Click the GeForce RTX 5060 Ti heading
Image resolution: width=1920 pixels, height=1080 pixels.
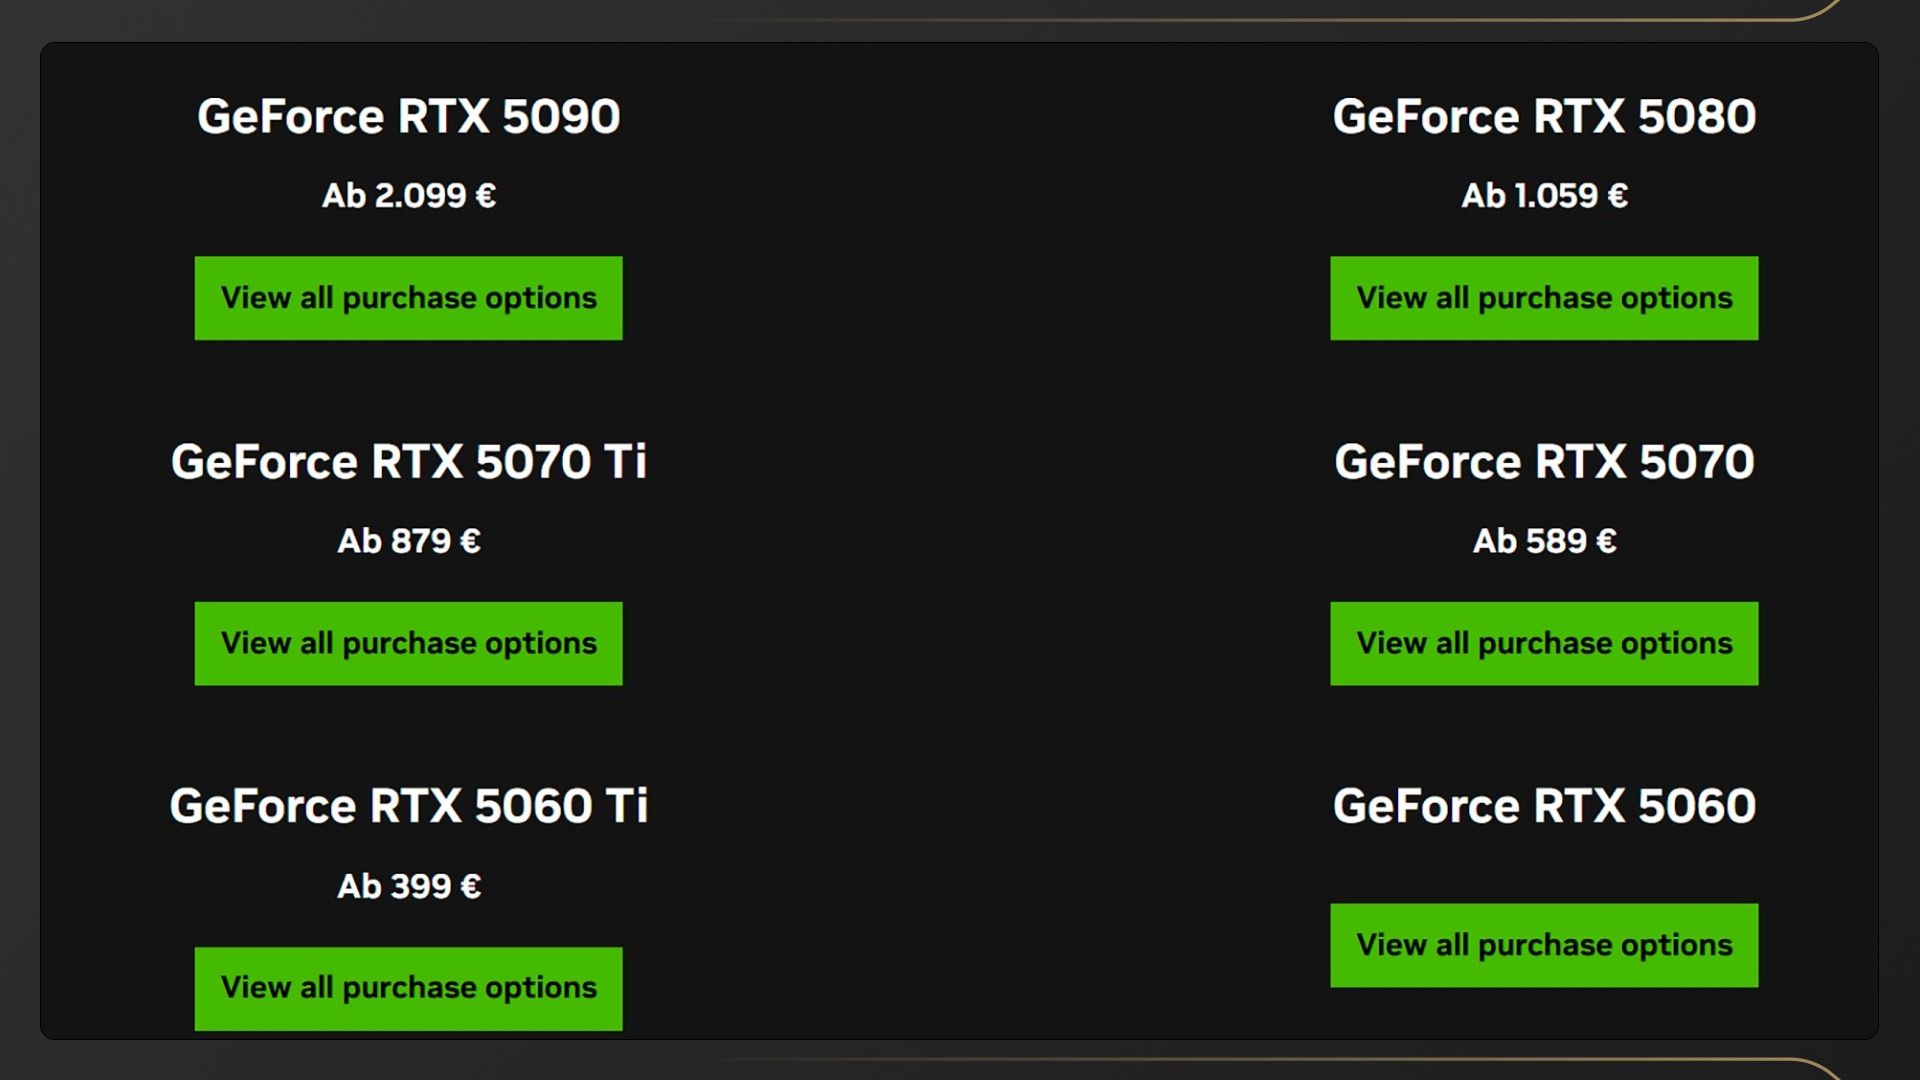408,806
